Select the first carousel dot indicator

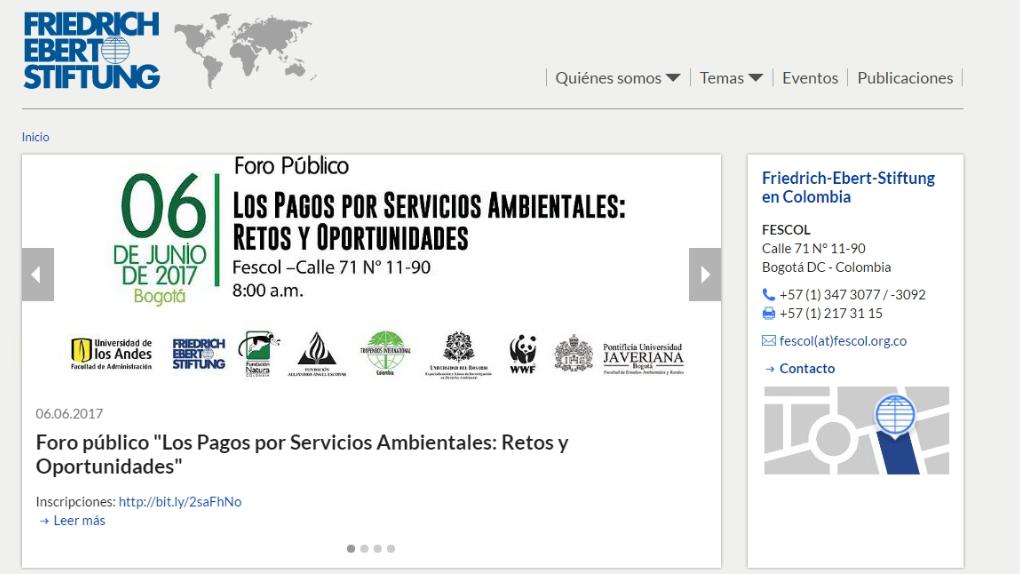(351, 549)
